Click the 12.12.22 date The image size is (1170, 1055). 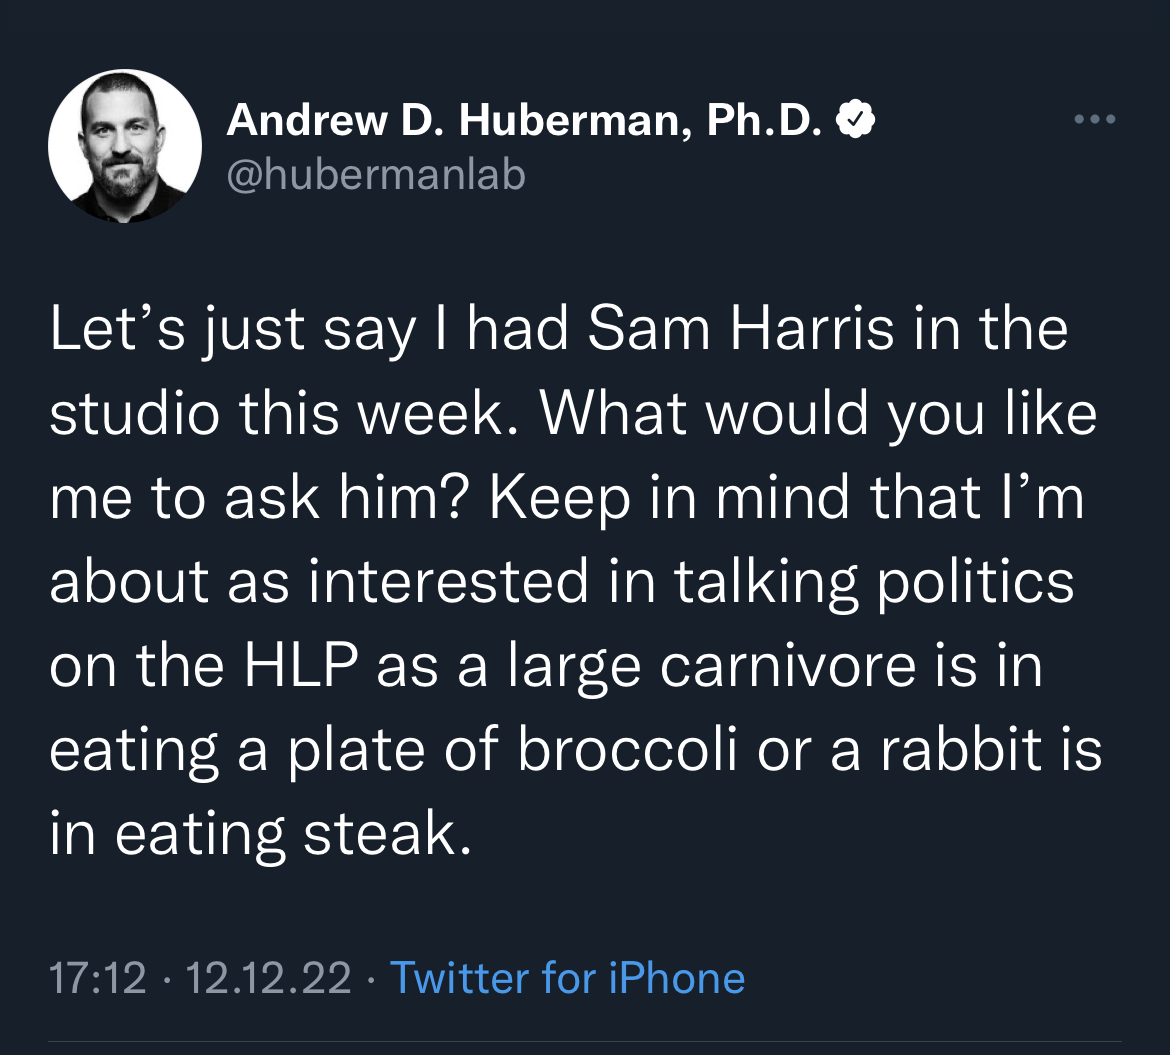(x=268, y=978)
